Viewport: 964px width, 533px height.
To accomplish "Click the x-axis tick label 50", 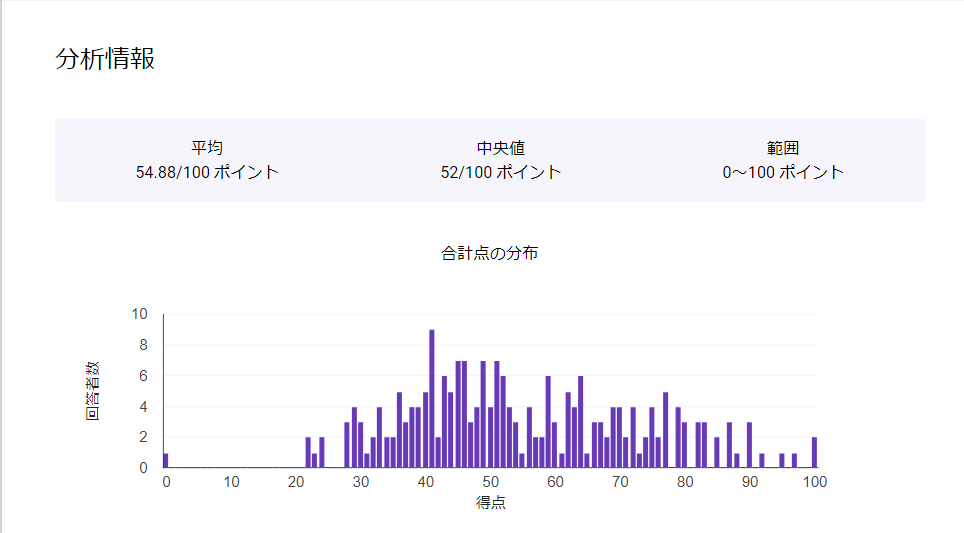I will pyautogui.click(x=490, y=482).
